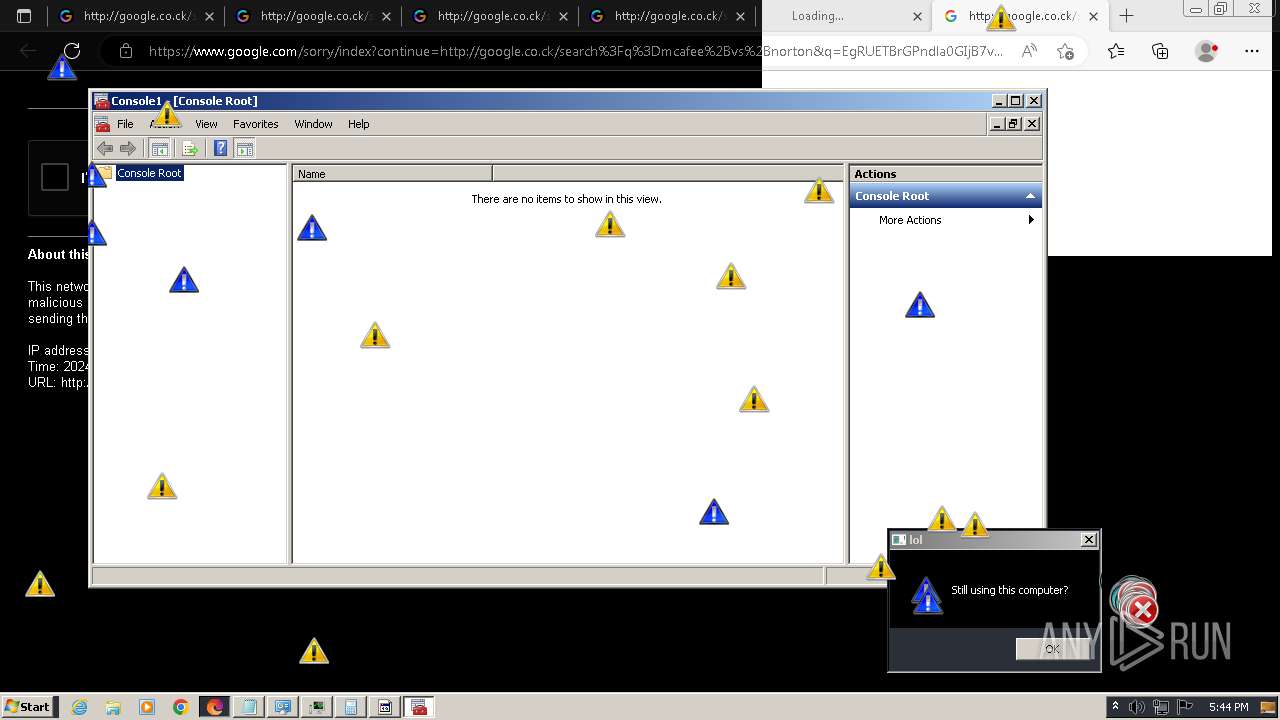Toggle Show/Hide Console Tree toolbar icon

click(x=159, y=149)
